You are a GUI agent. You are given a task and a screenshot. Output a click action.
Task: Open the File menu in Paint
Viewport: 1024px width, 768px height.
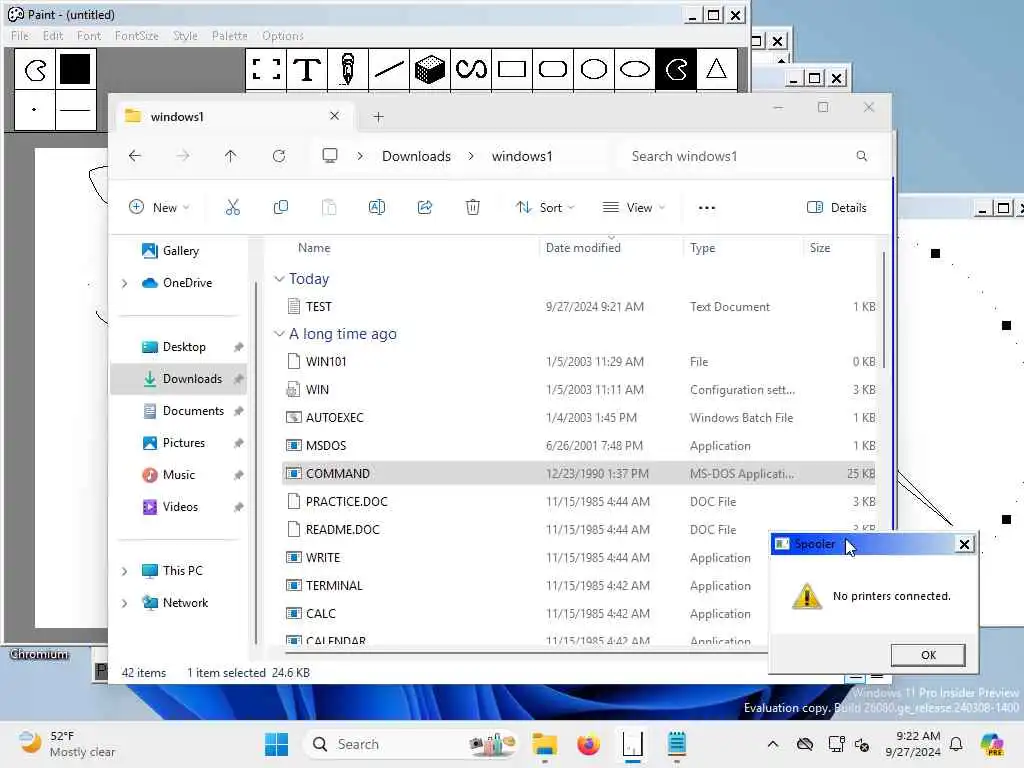tap(20, 36)
